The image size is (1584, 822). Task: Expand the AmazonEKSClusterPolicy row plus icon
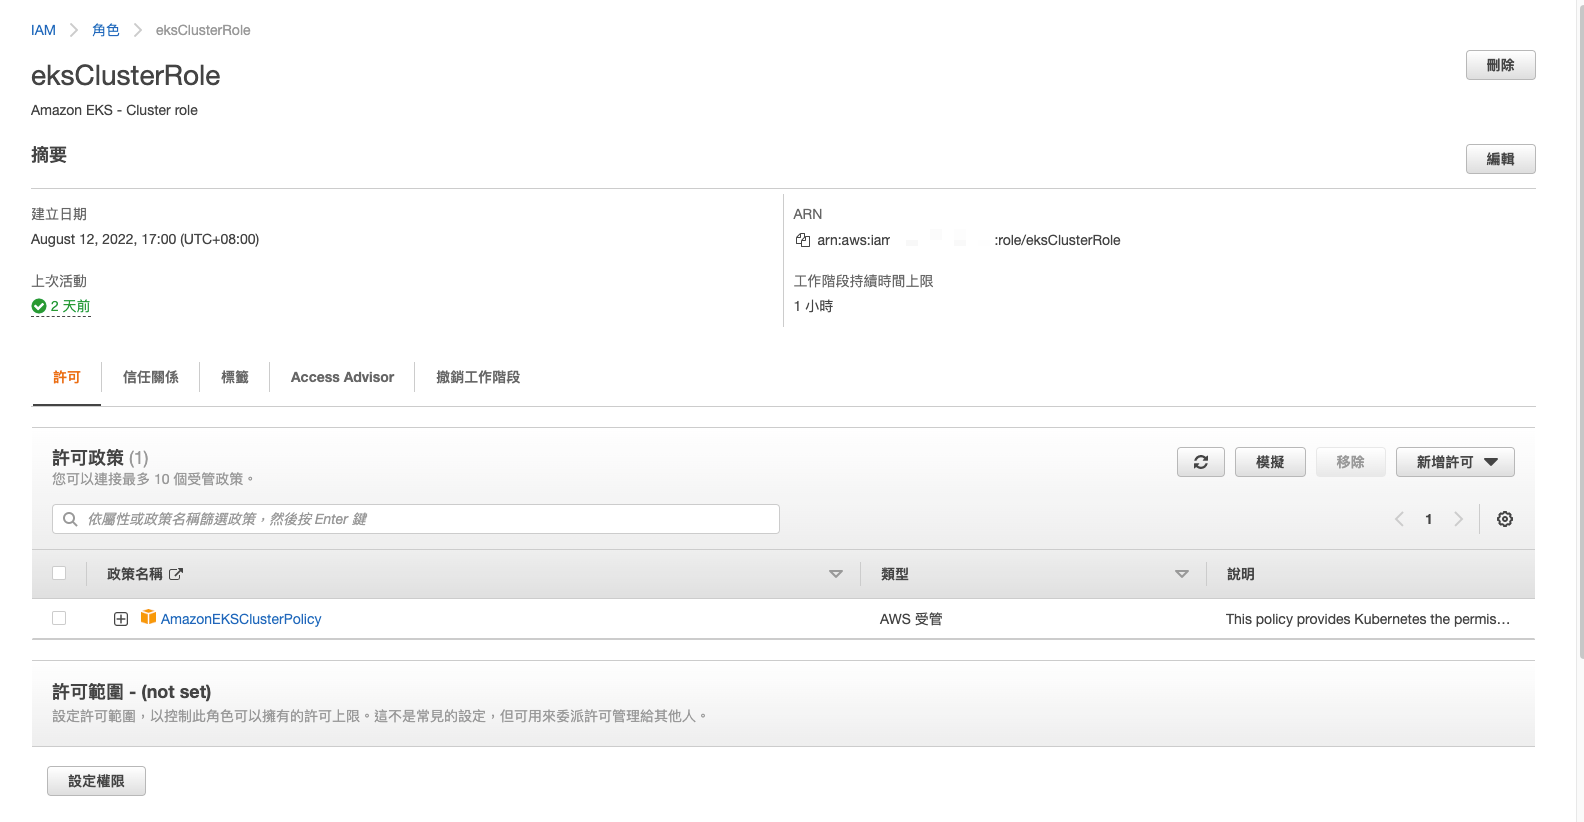121,619
